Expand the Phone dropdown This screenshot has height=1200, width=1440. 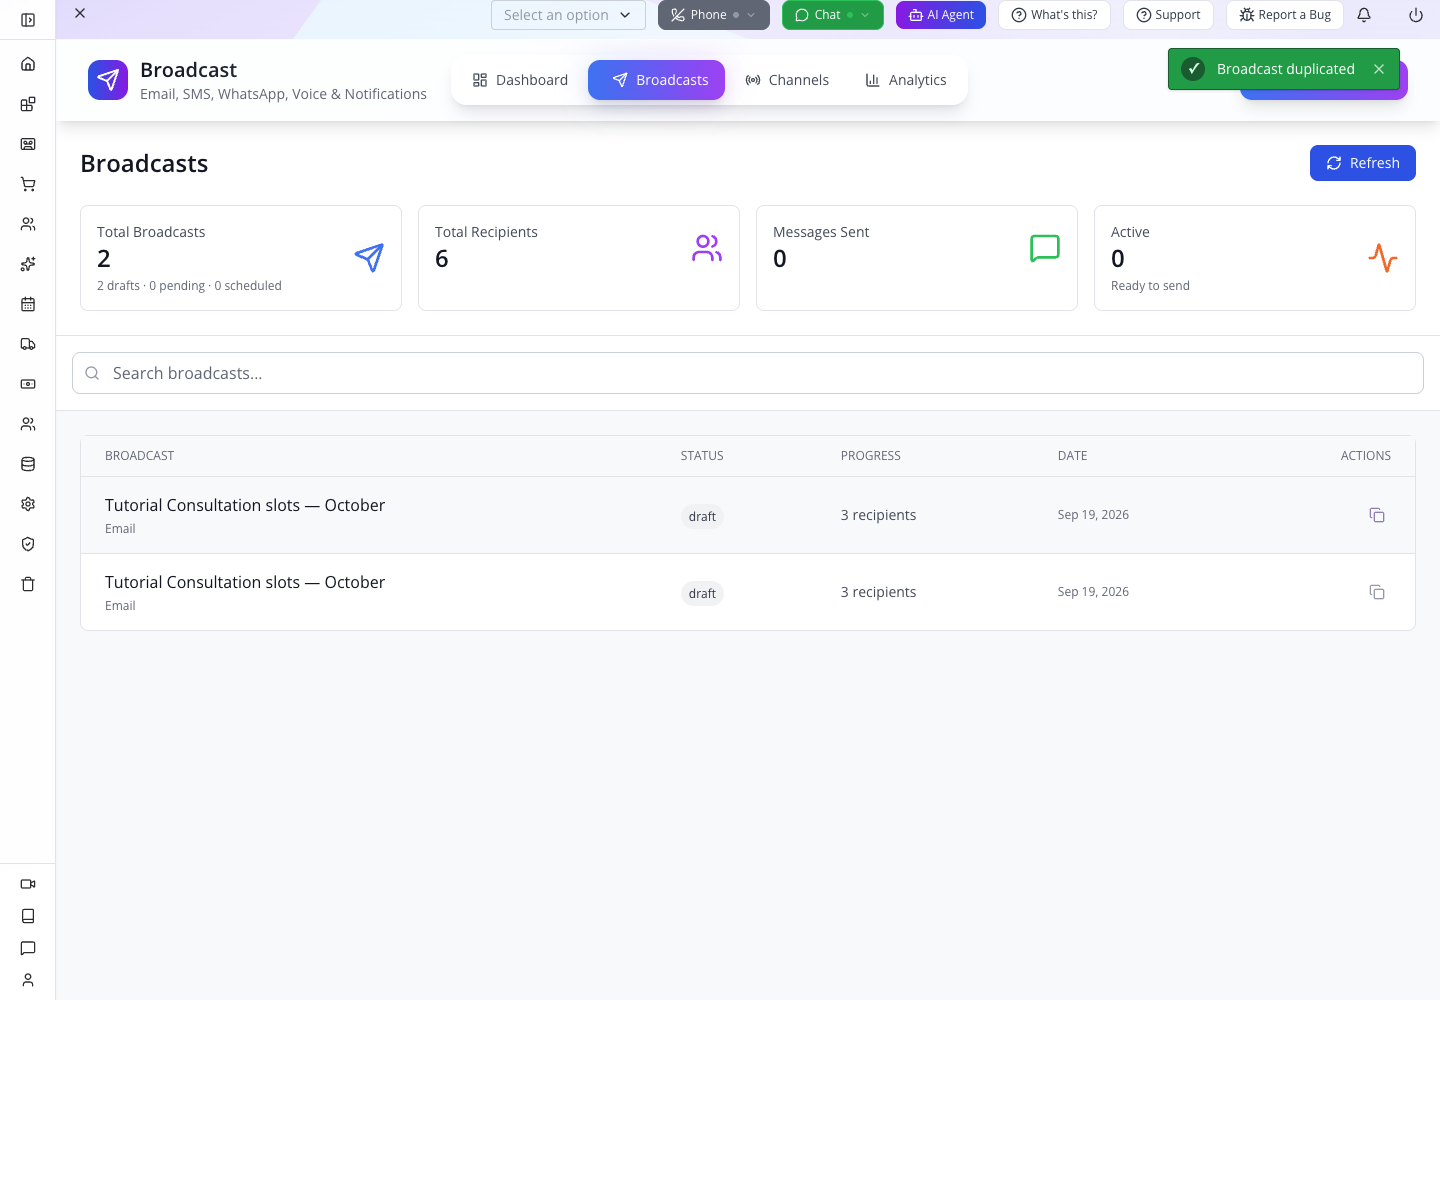714,15
